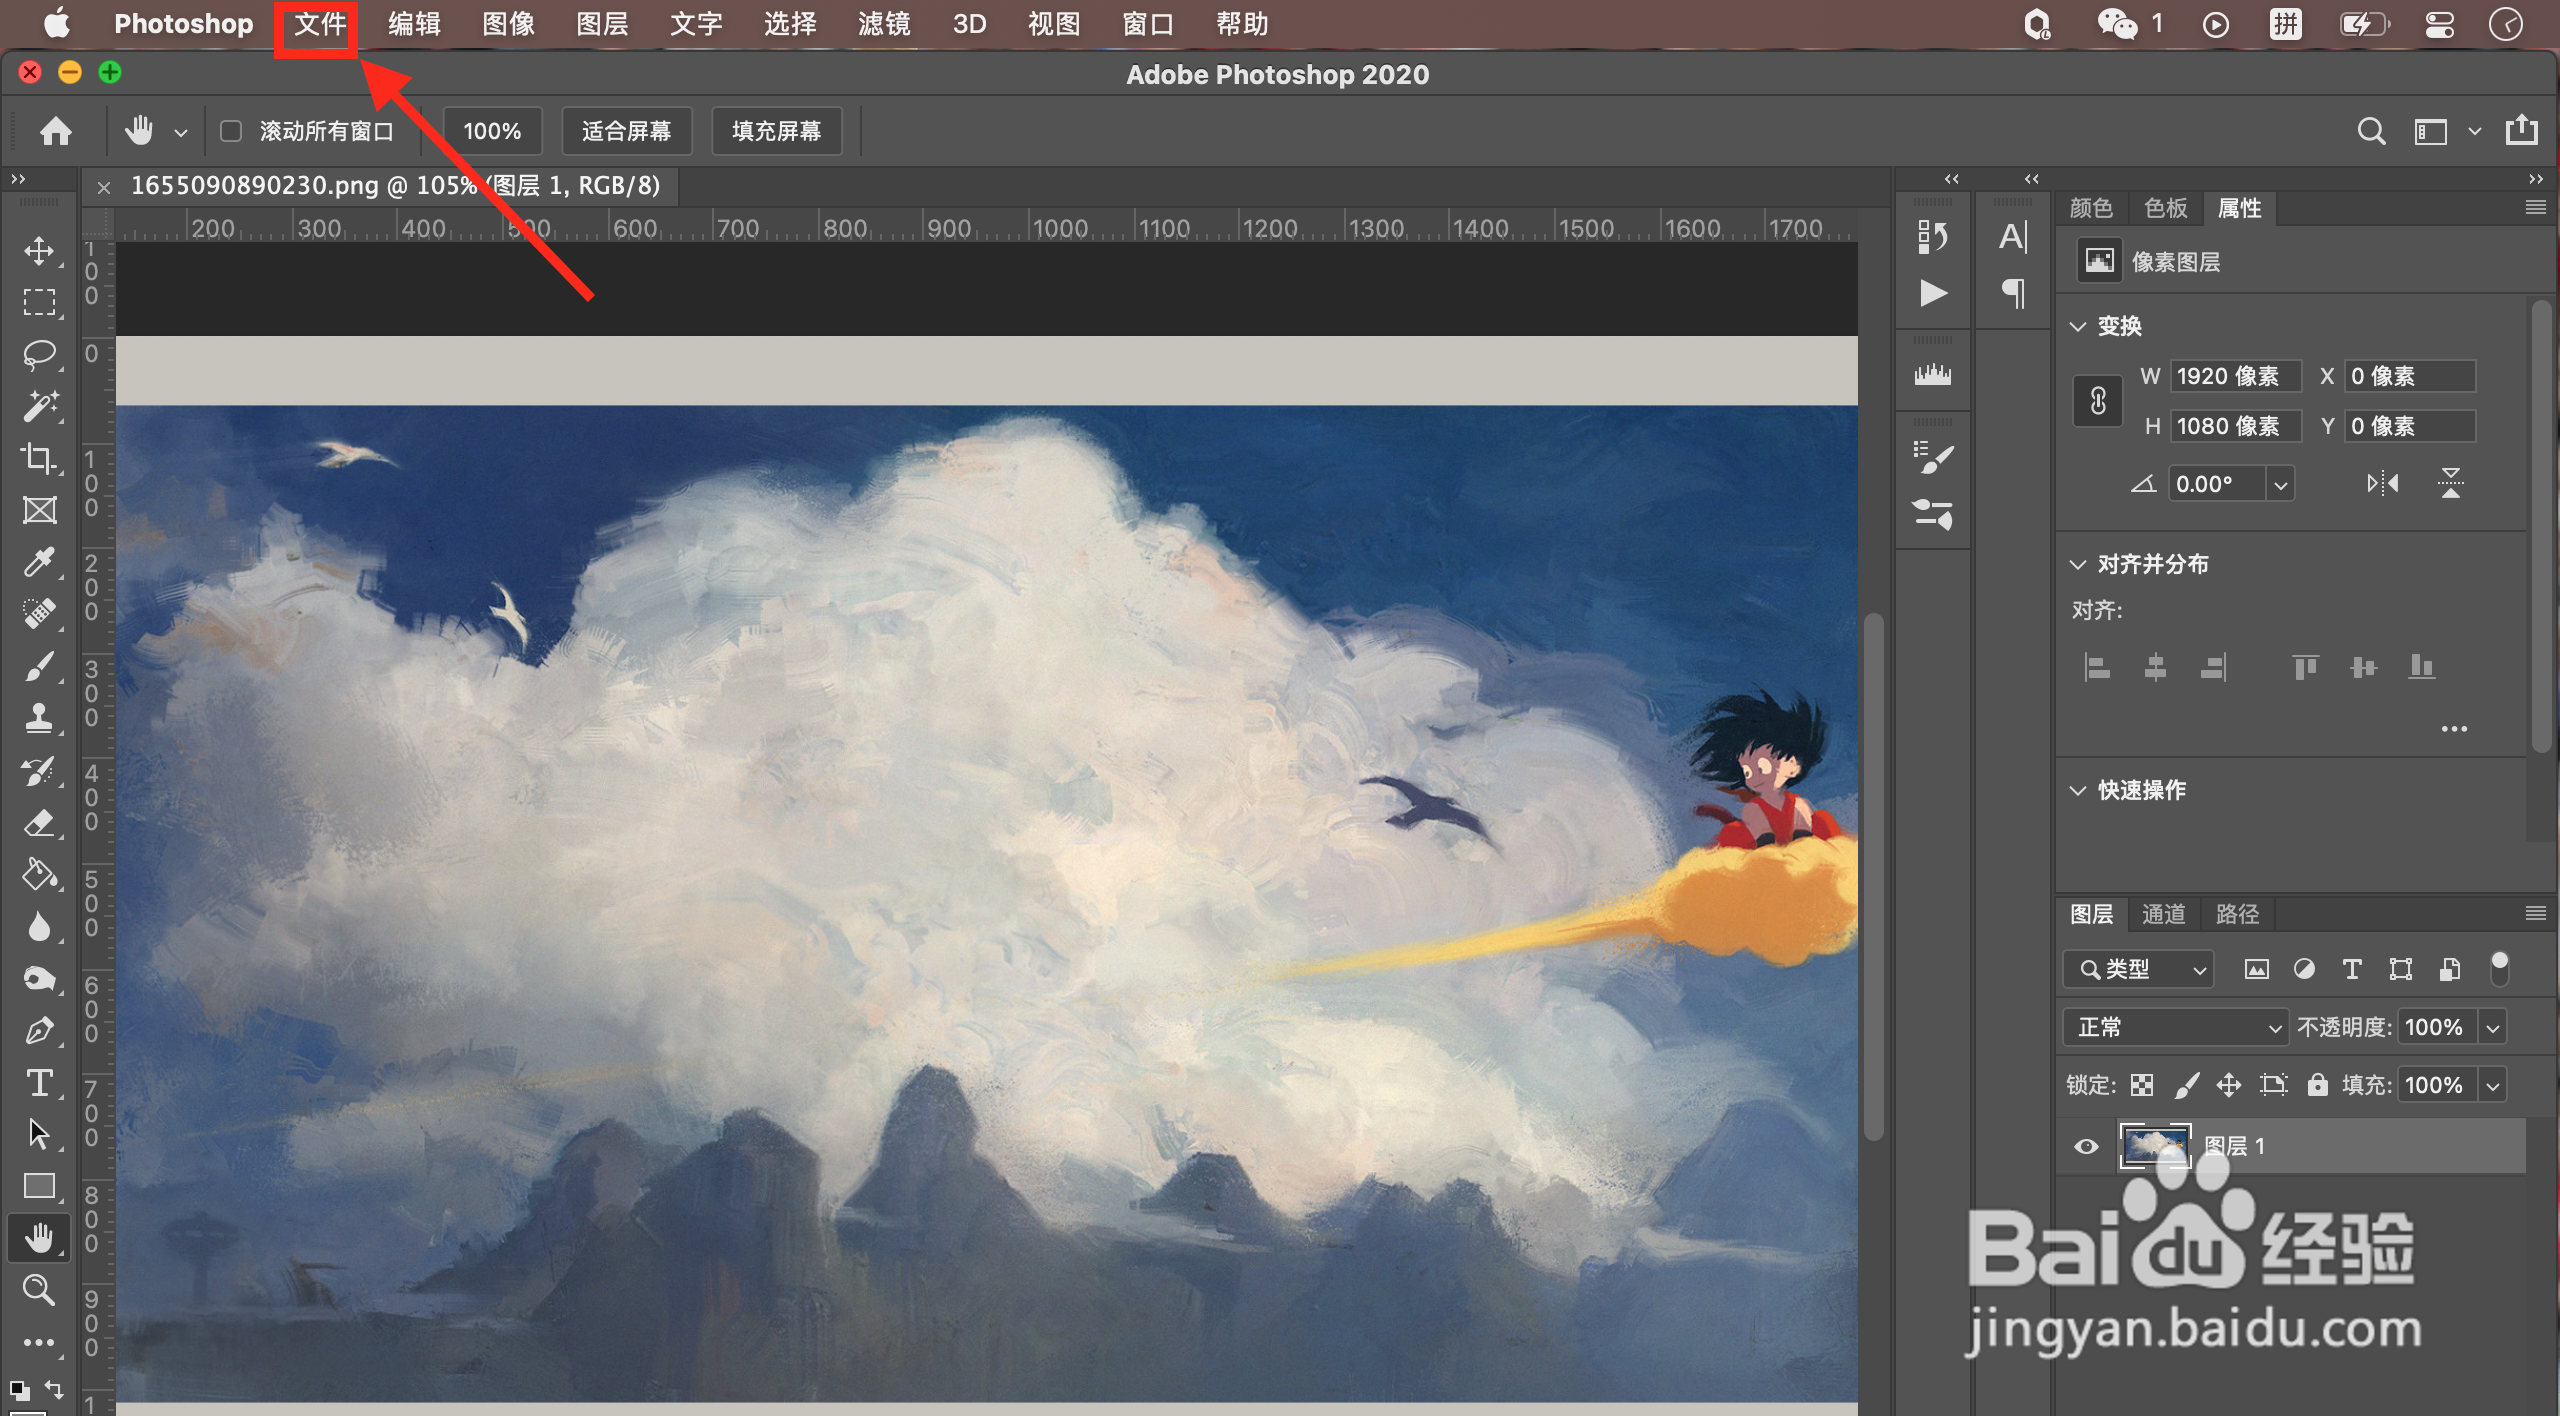Select the Crop tool

click(39, 458)
